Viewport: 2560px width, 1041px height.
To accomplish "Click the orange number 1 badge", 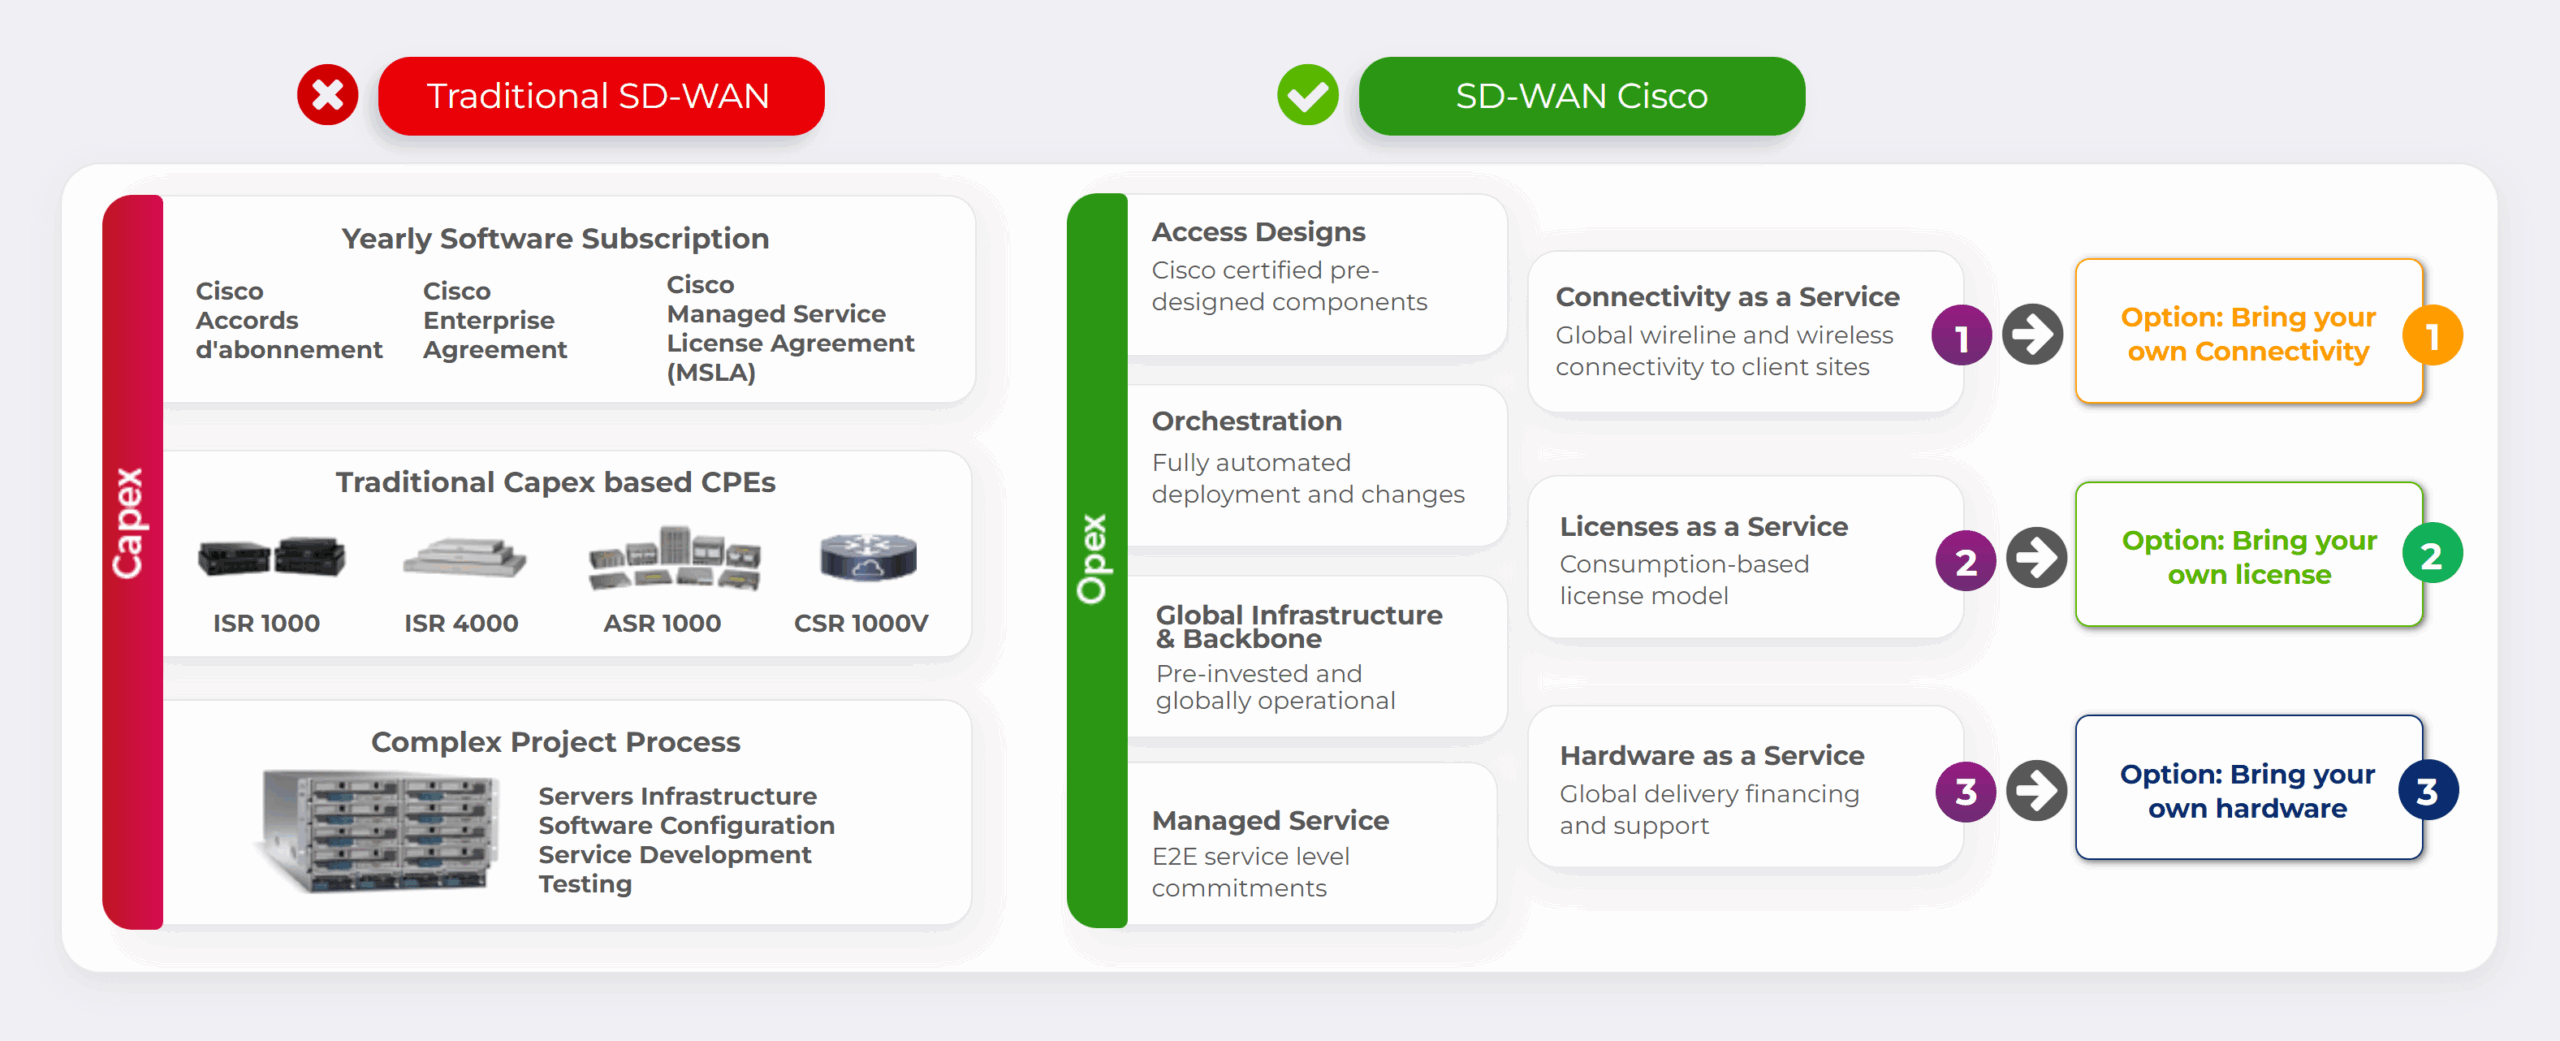I will tap(2432, 336).
